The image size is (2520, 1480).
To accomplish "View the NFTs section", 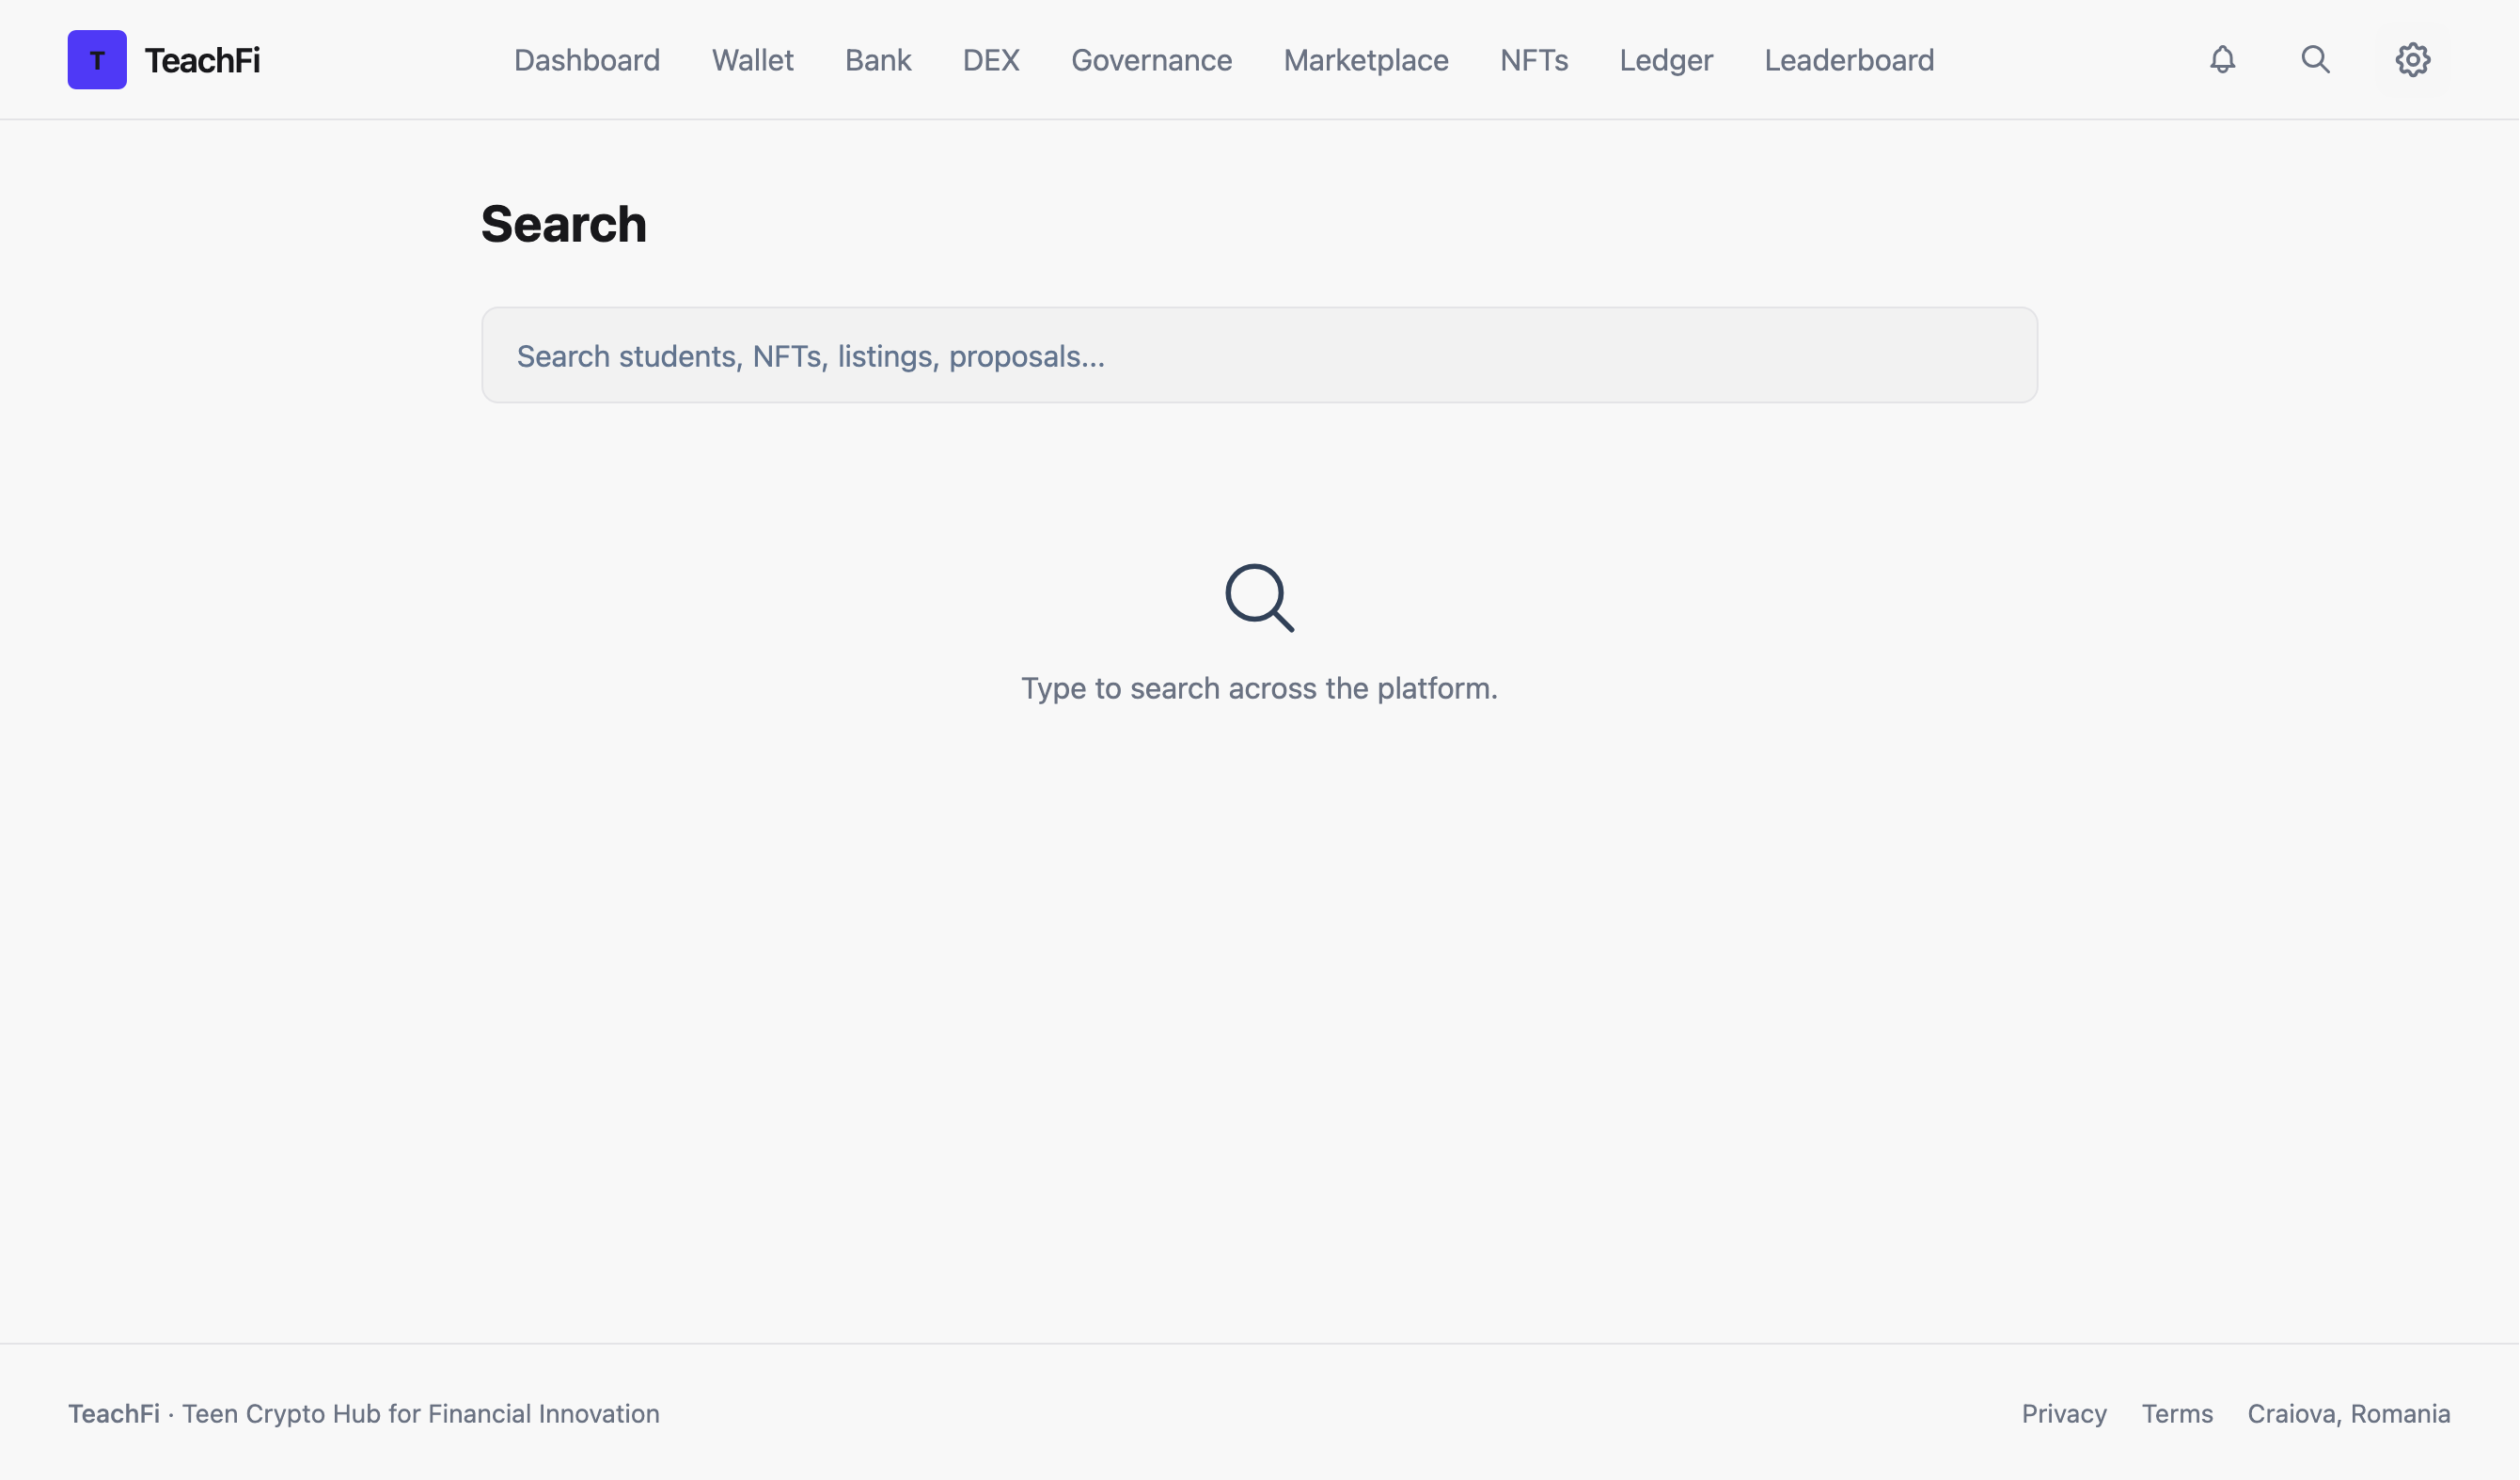I will click(x=1533, y=60).
